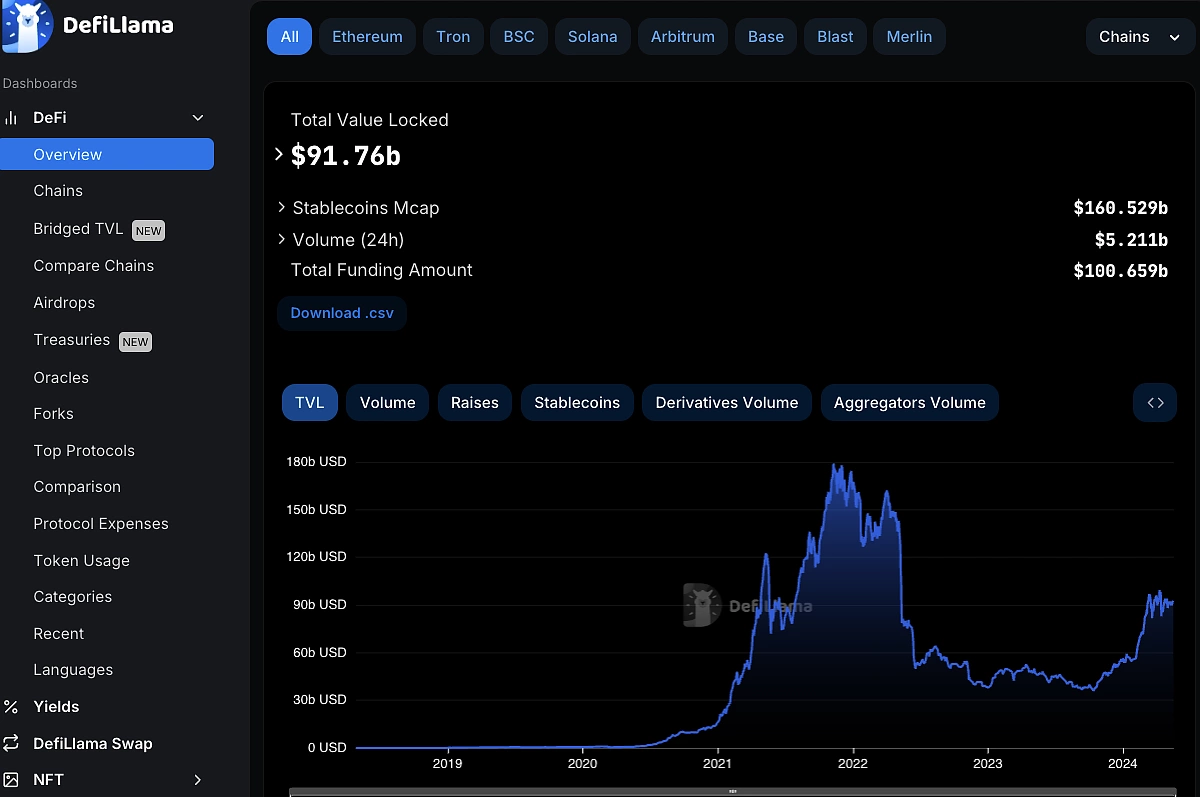The width and height of the screenshot is (1200, 797).
Task: Open the Token Usage page
Action: pyautogui.click(x=82, y=561)
